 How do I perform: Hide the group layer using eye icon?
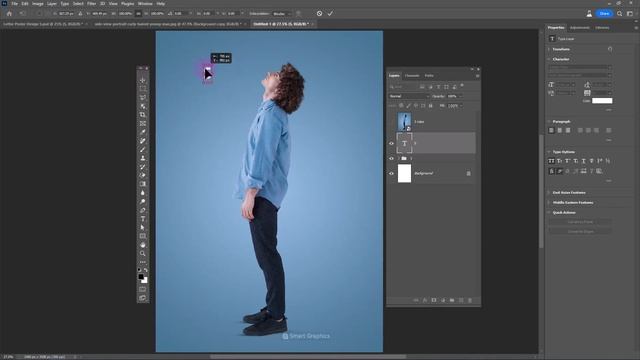coord(391,158)
